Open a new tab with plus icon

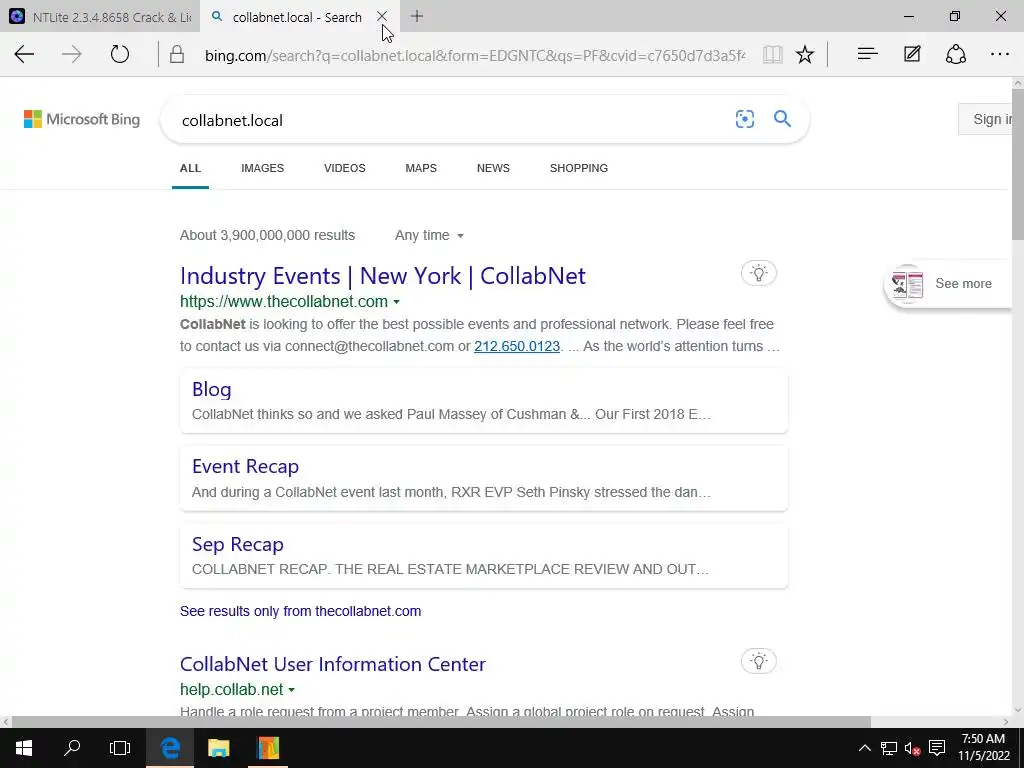417,16
